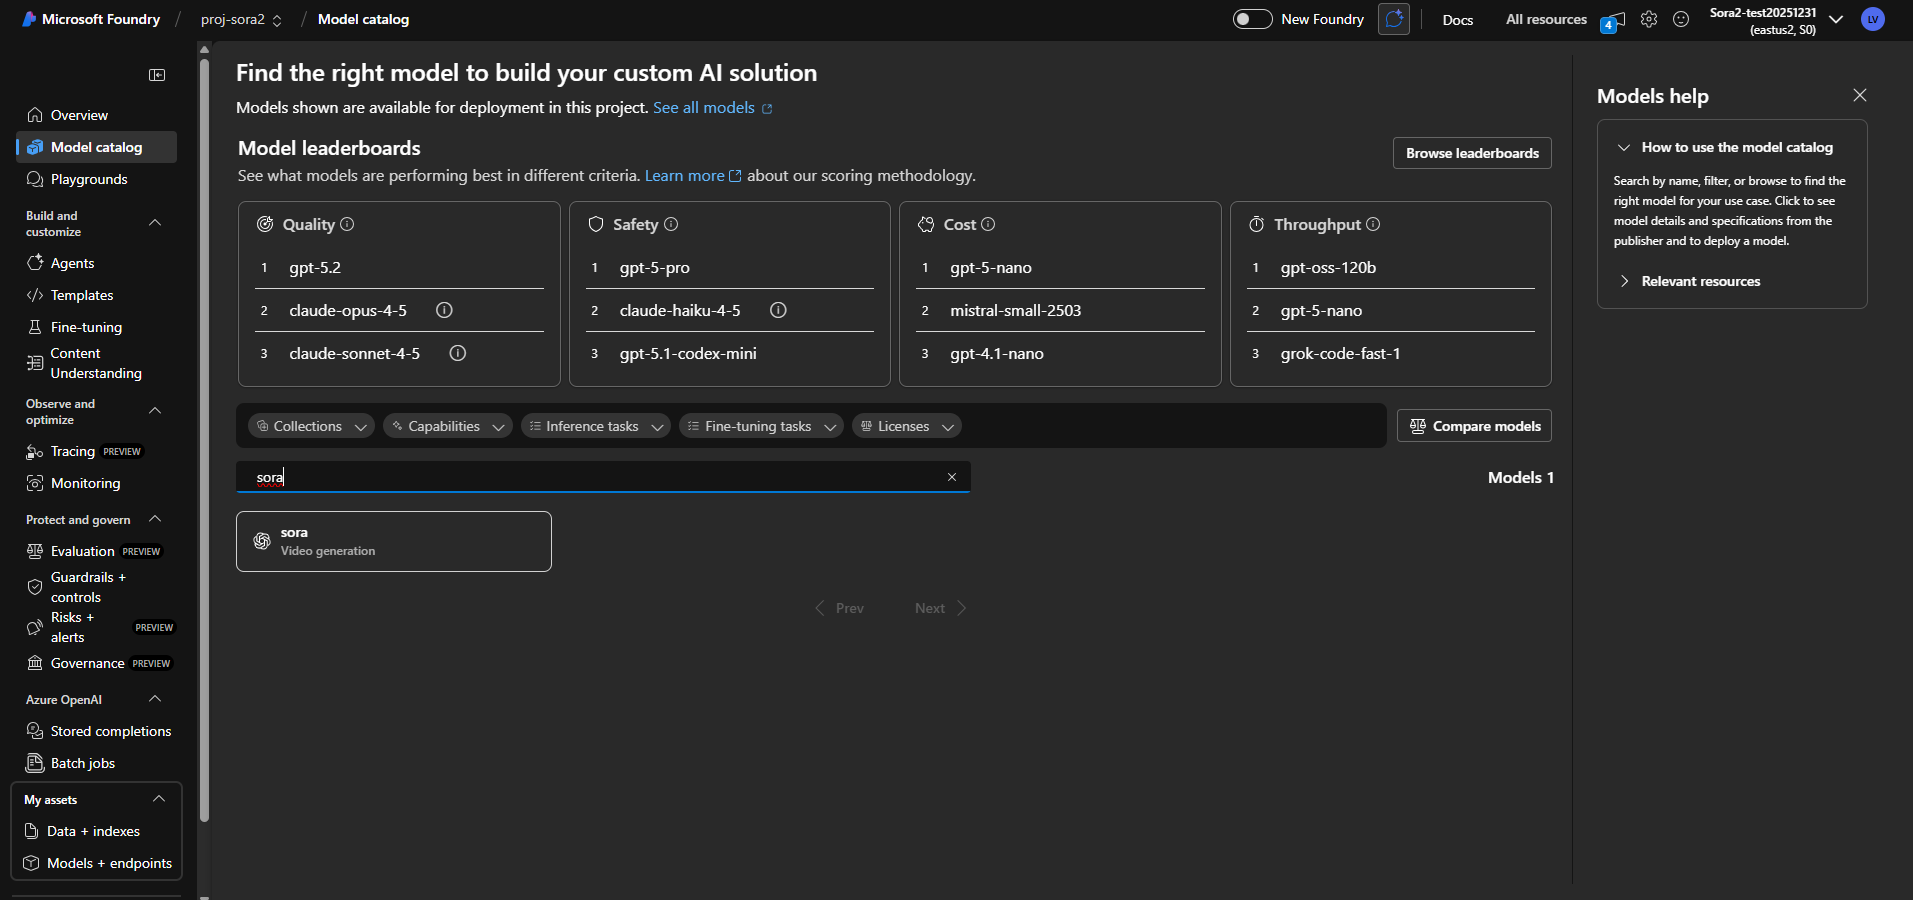Click Browse leaderboards button
1913x900 pixels.
(1472, 153)
